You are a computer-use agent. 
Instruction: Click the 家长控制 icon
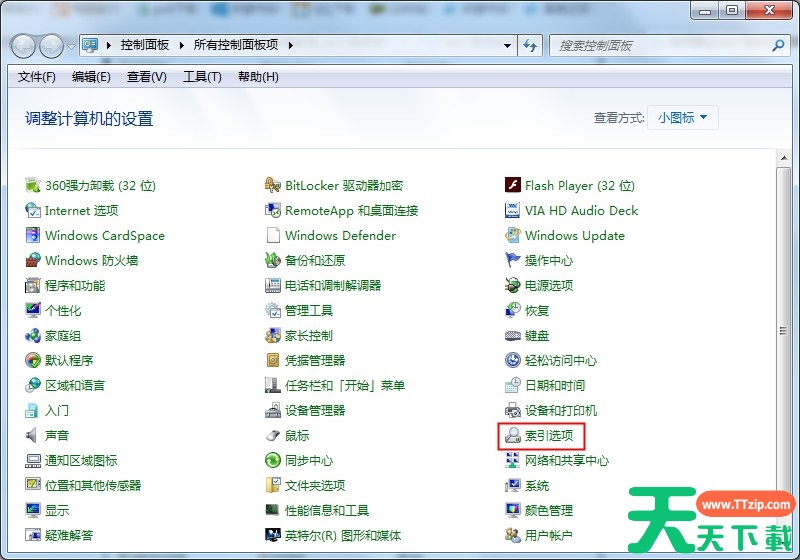coord(273,336)
